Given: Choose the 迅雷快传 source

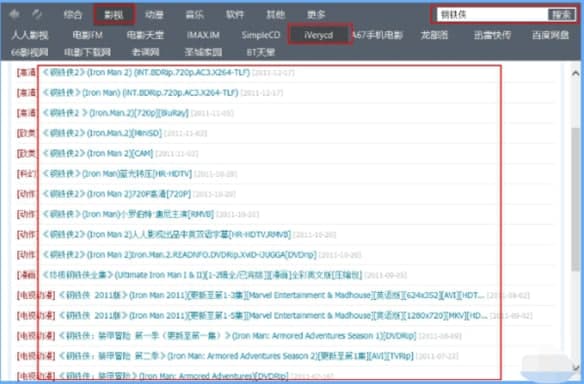Looking at the screenshot, I should (x=492, y=35).
